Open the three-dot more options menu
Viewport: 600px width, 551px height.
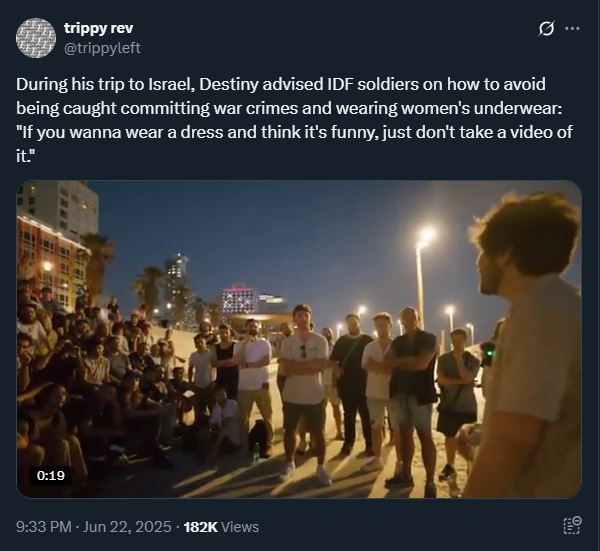(572, 29)
